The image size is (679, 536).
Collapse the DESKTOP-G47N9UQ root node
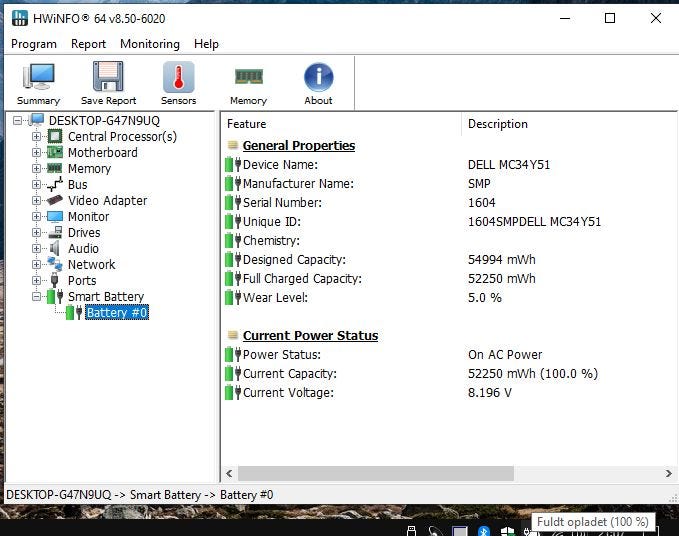[x=17, y=120]
